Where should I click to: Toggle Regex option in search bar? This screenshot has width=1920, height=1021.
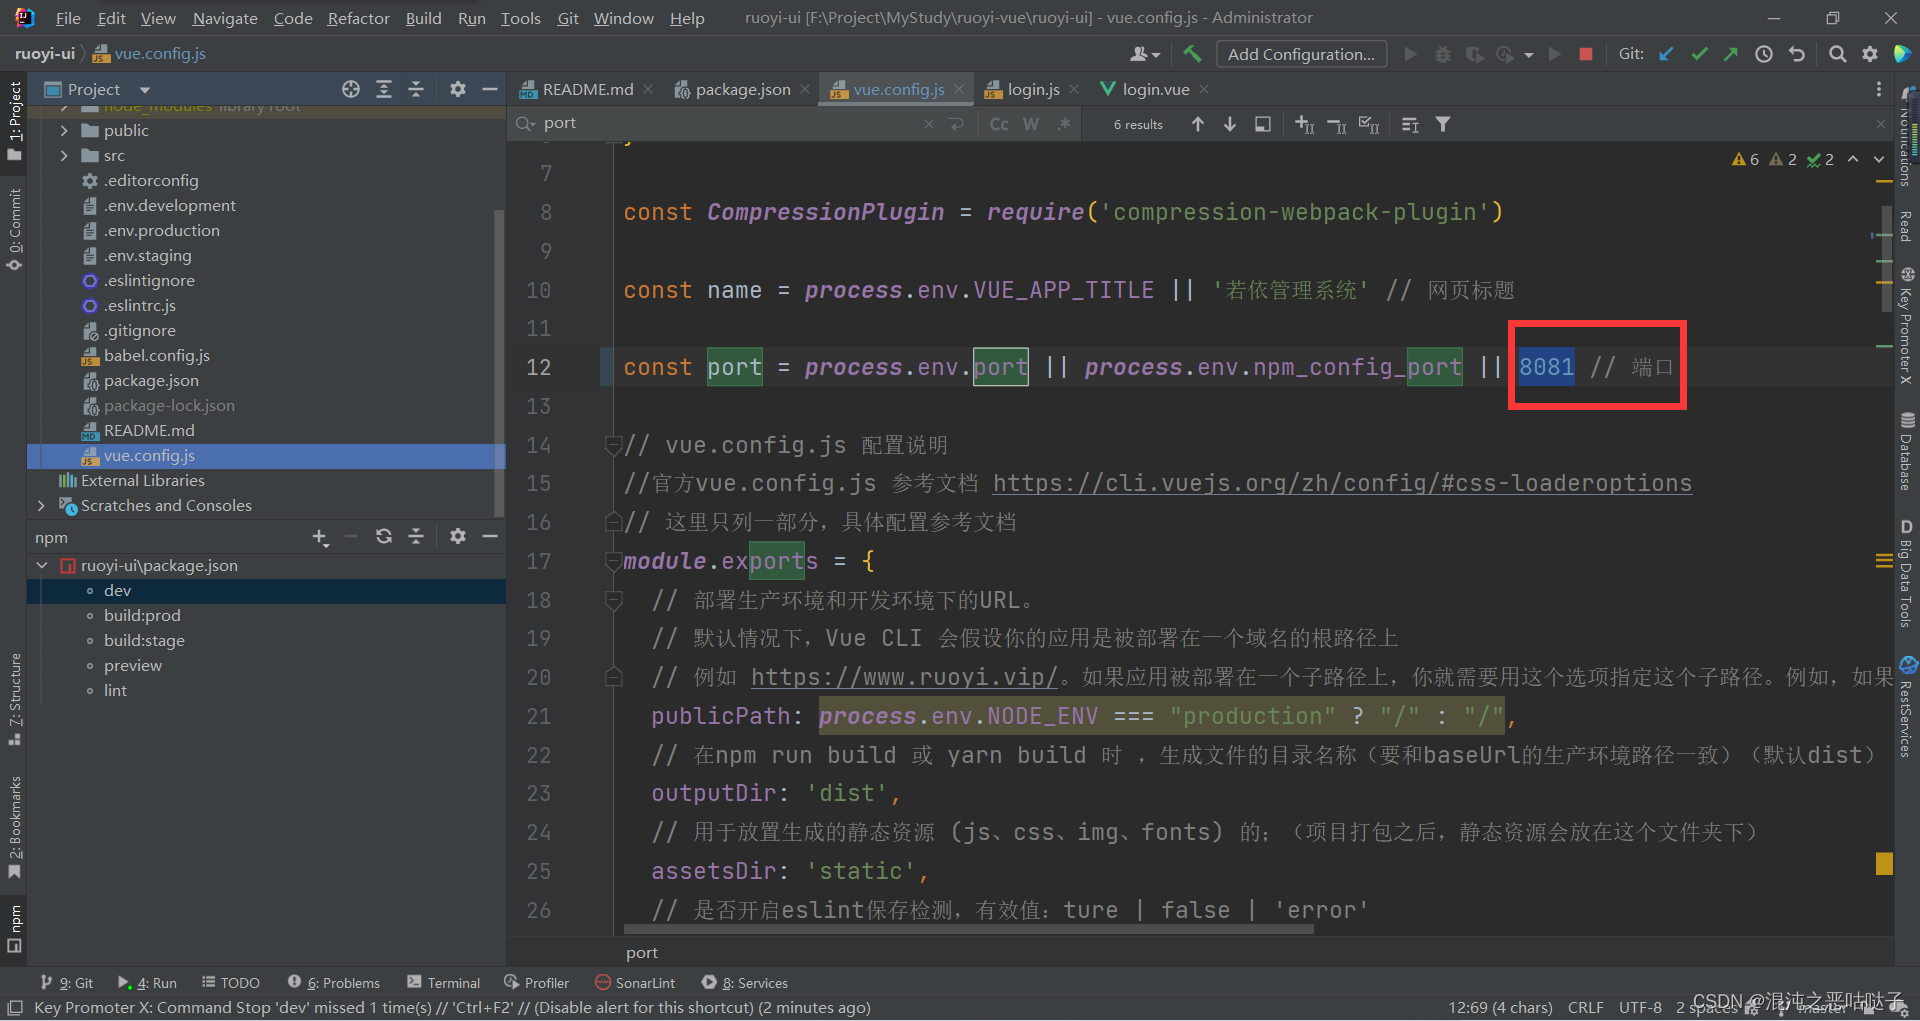coord(1063,124)
